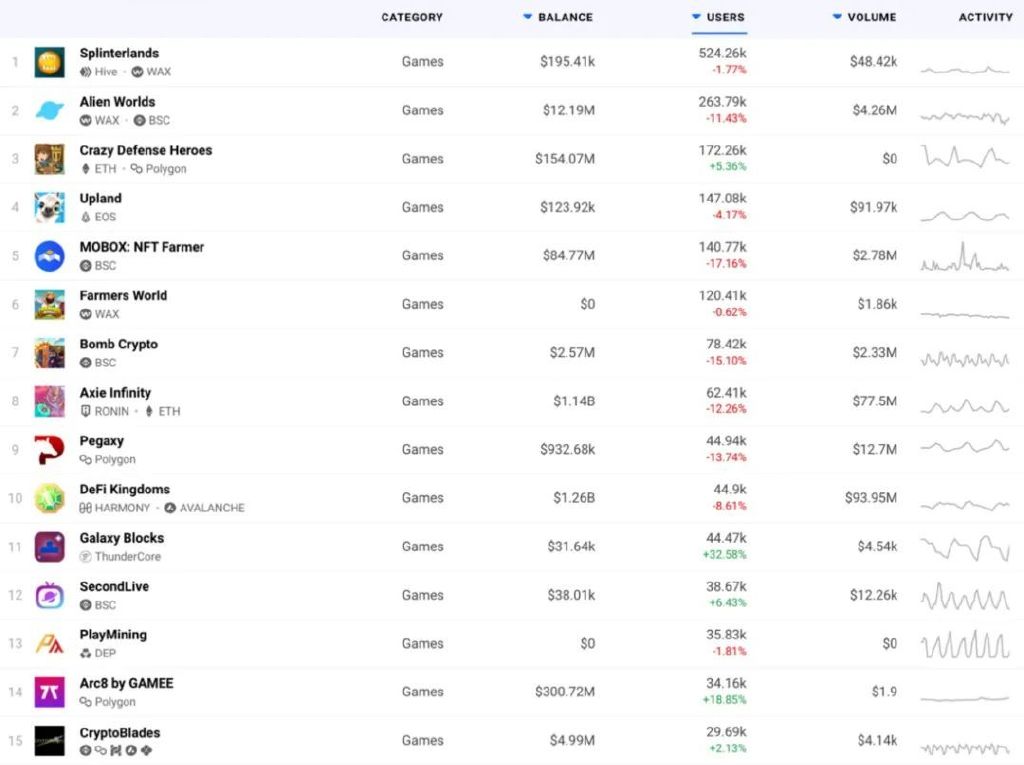The image size is (1024, 765).
Task: Click the $91.97k volume for Upland
Action: [x=873, y=207]
